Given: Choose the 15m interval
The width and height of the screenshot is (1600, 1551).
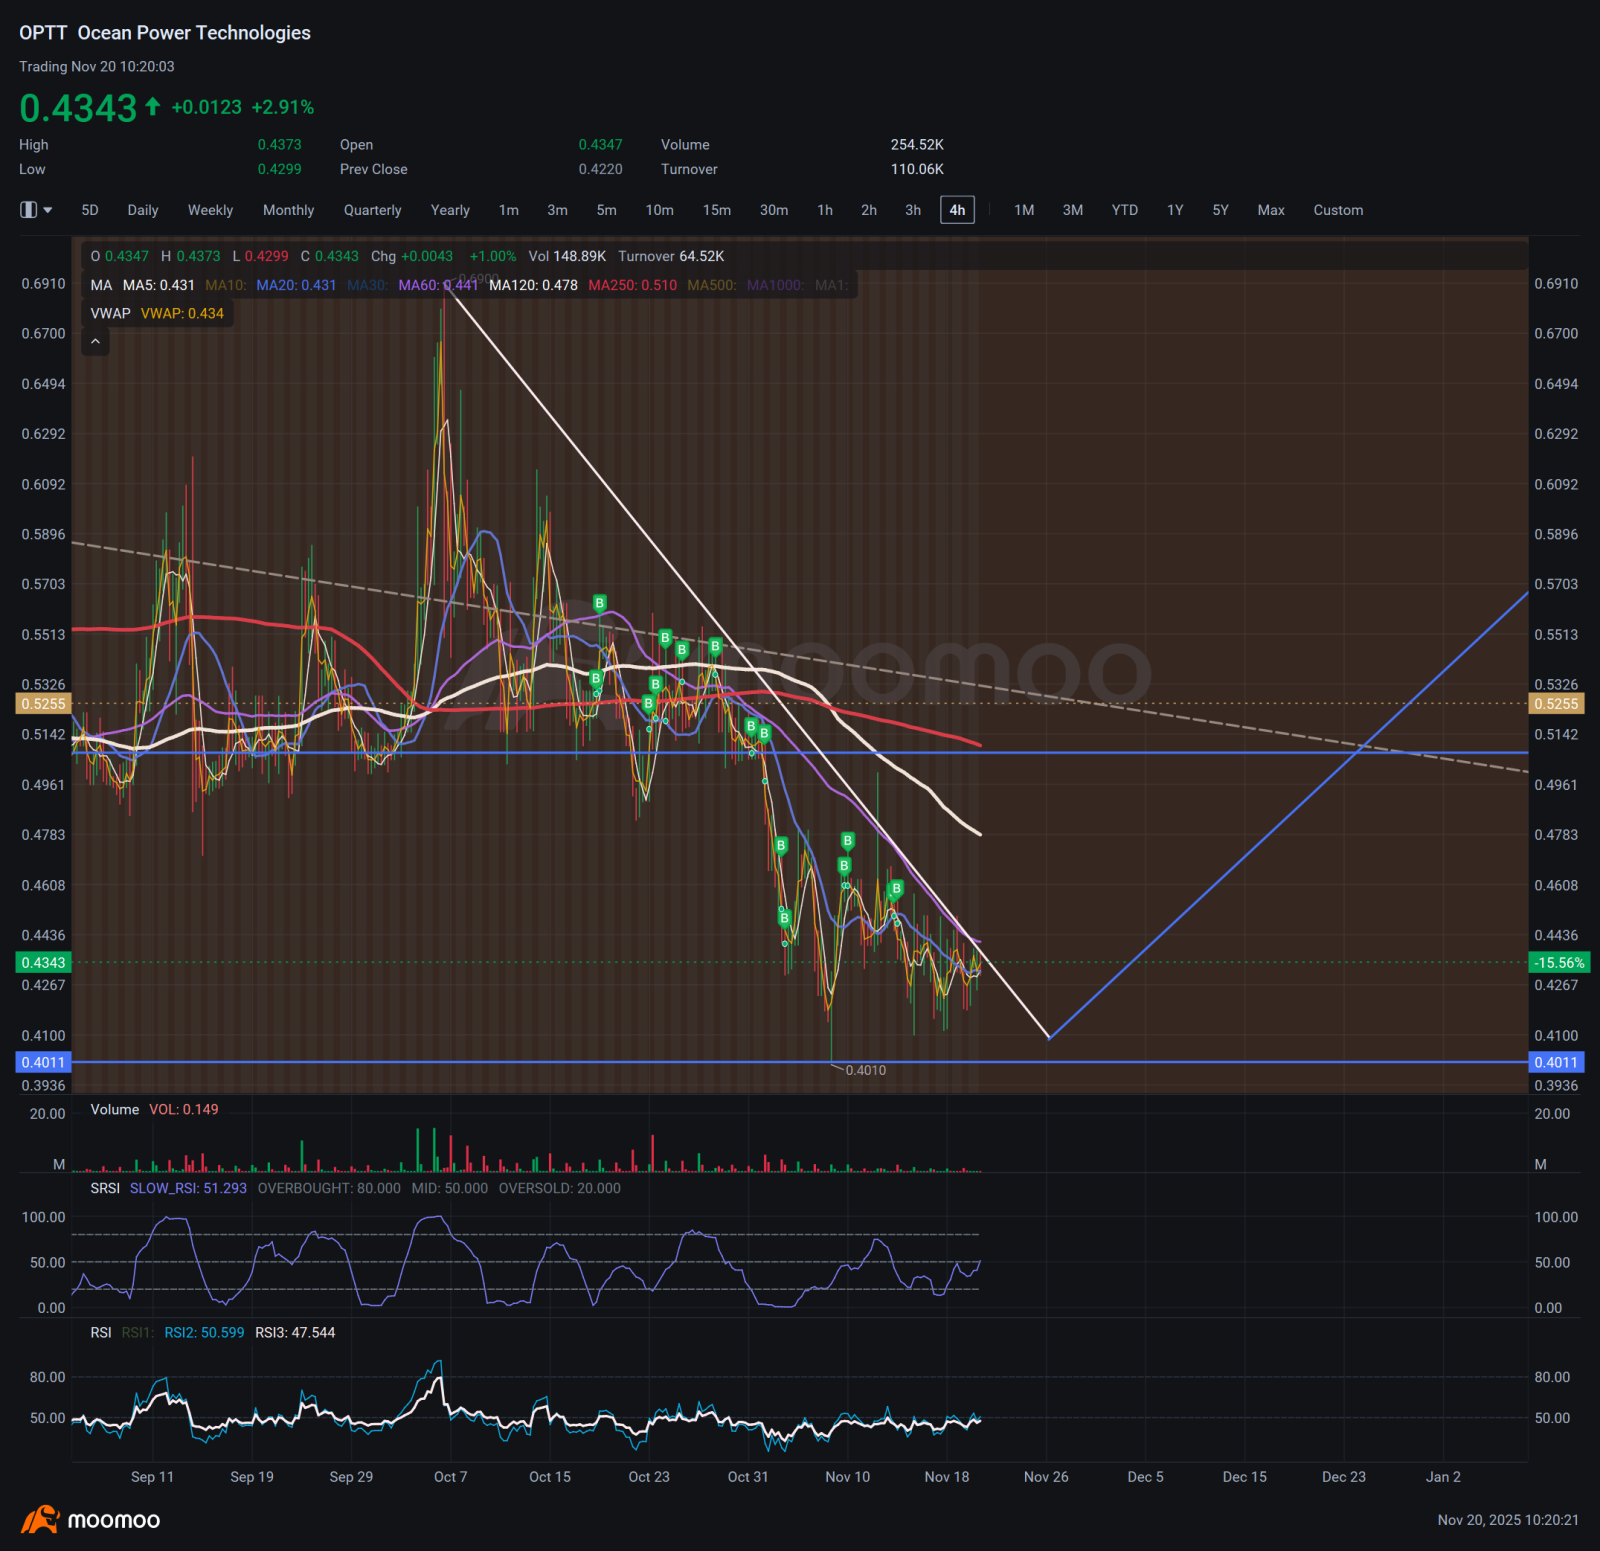Looking at the screenshot, I should coord(716,210).
